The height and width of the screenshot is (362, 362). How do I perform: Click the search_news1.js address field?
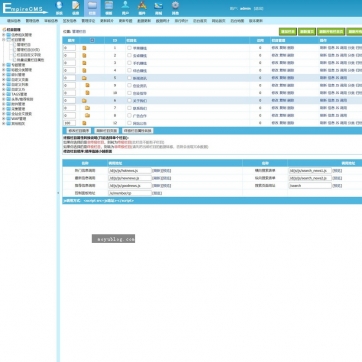pos(310,170)
